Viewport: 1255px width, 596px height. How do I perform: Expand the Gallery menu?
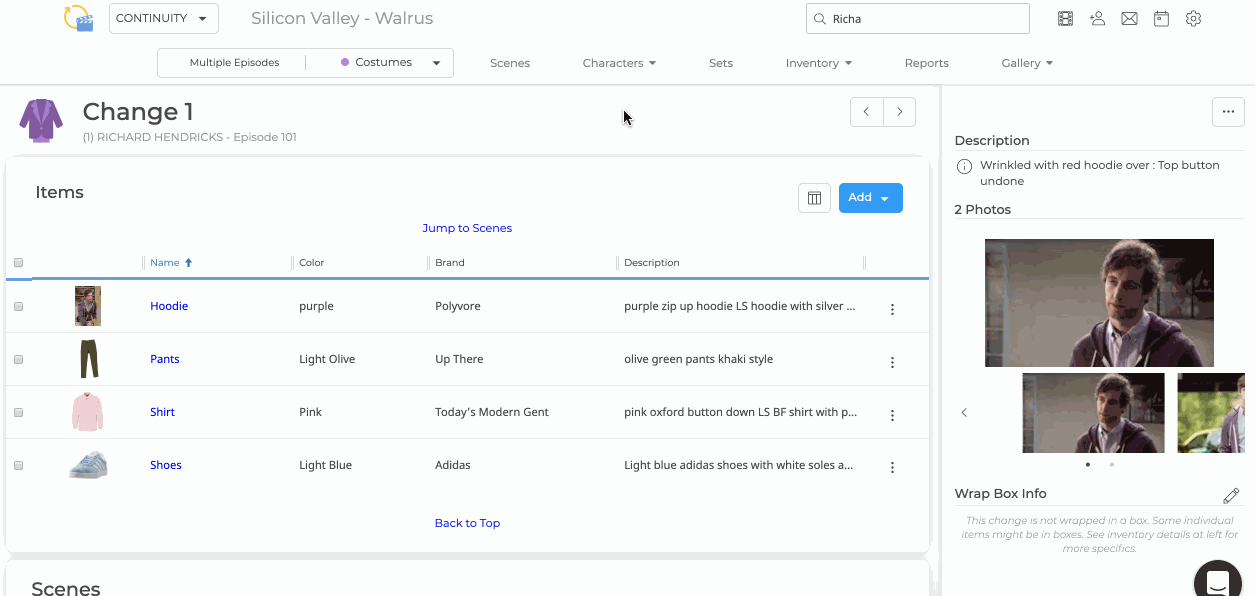tap(1027, 63)
